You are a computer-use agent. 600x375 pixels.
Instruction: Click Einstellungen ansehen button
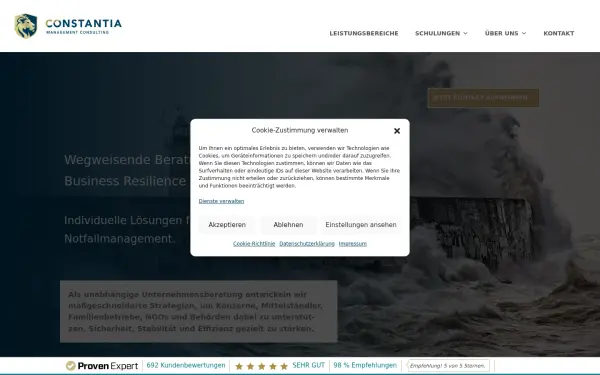[361, 225]
